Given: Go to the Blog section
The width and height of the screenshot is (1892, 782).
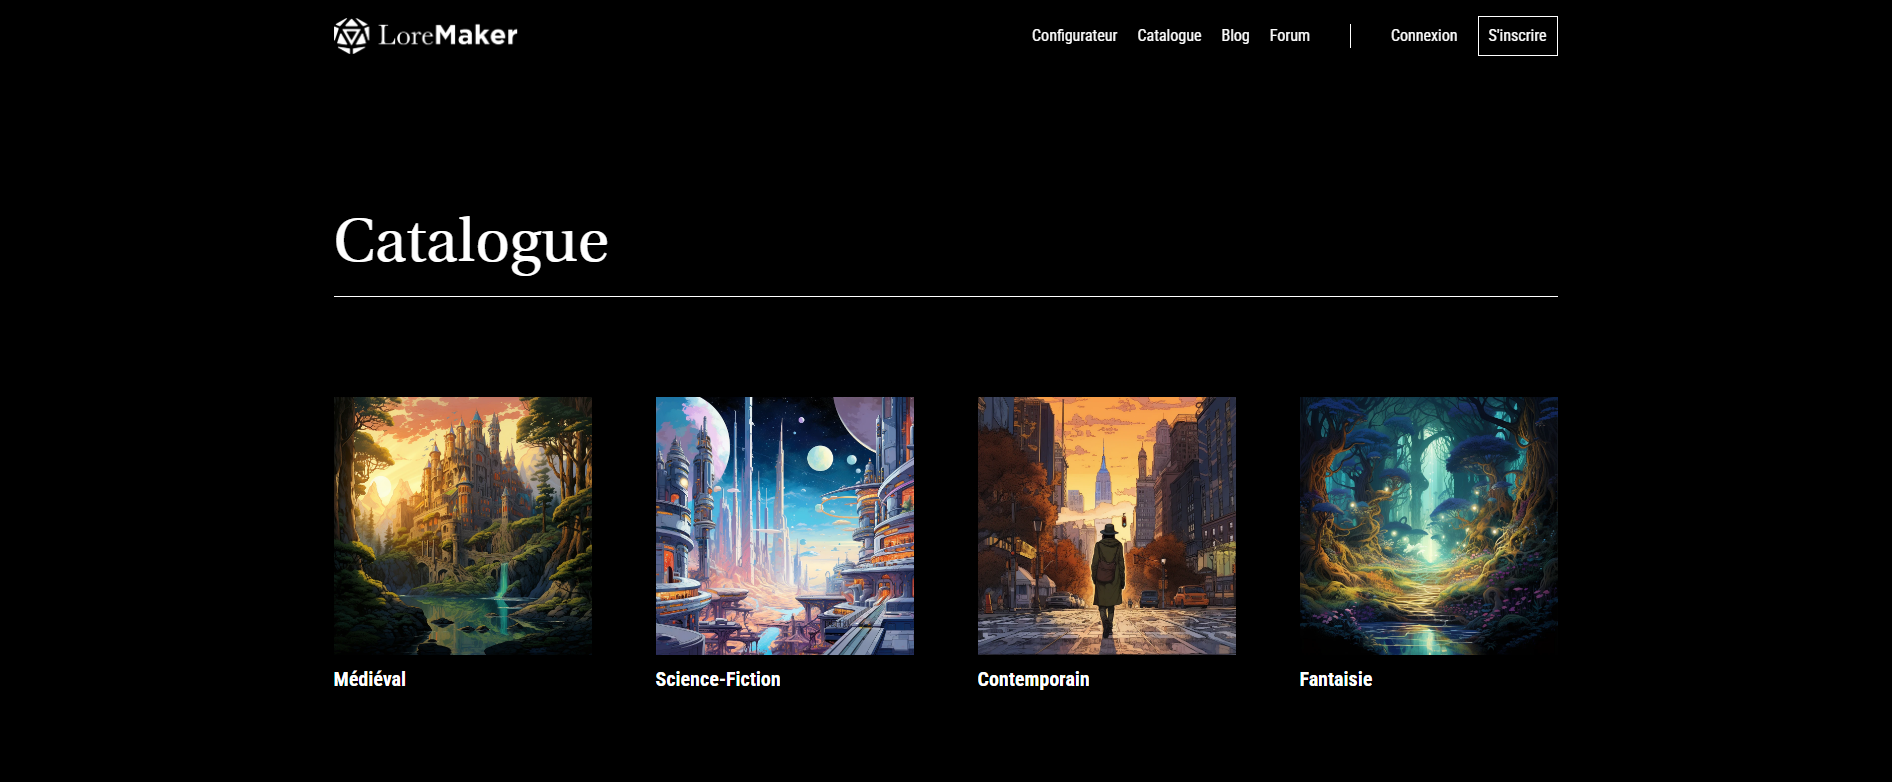Looking at the screenshot, I should pos(1235,36).
